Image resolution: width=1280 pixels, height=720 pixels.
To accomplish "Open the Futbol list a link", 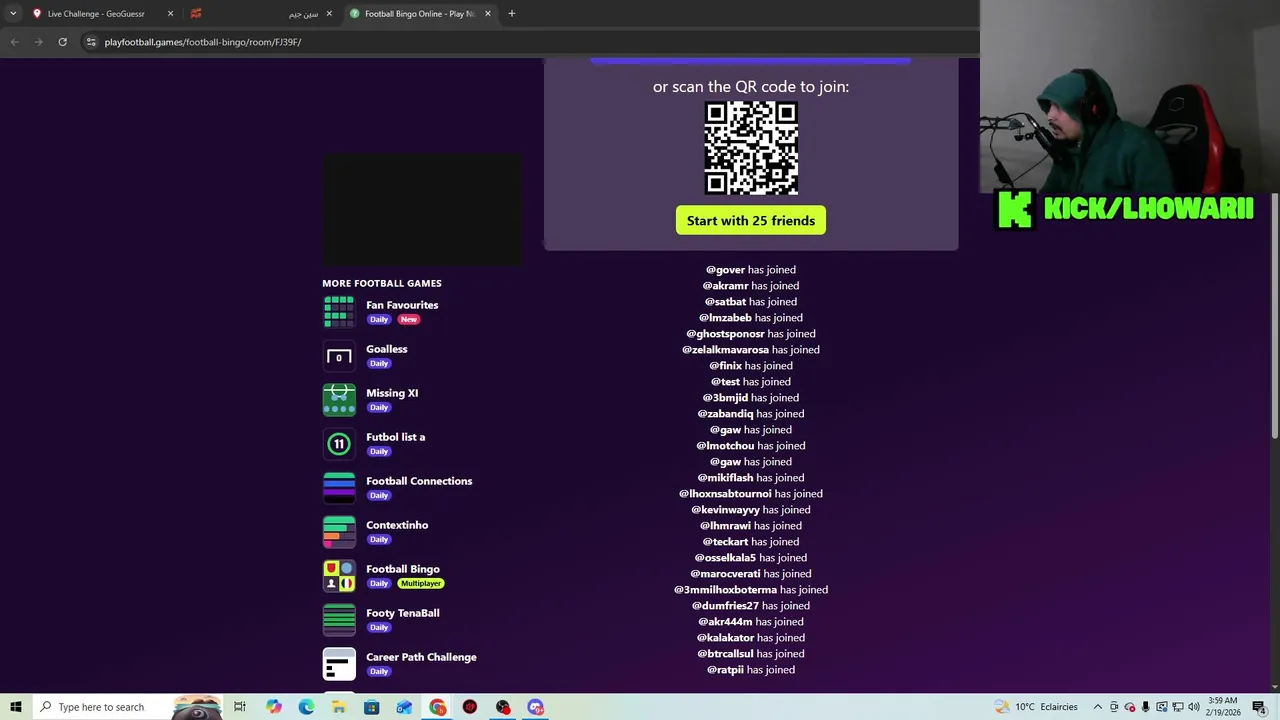I will (x=395, y=437).
